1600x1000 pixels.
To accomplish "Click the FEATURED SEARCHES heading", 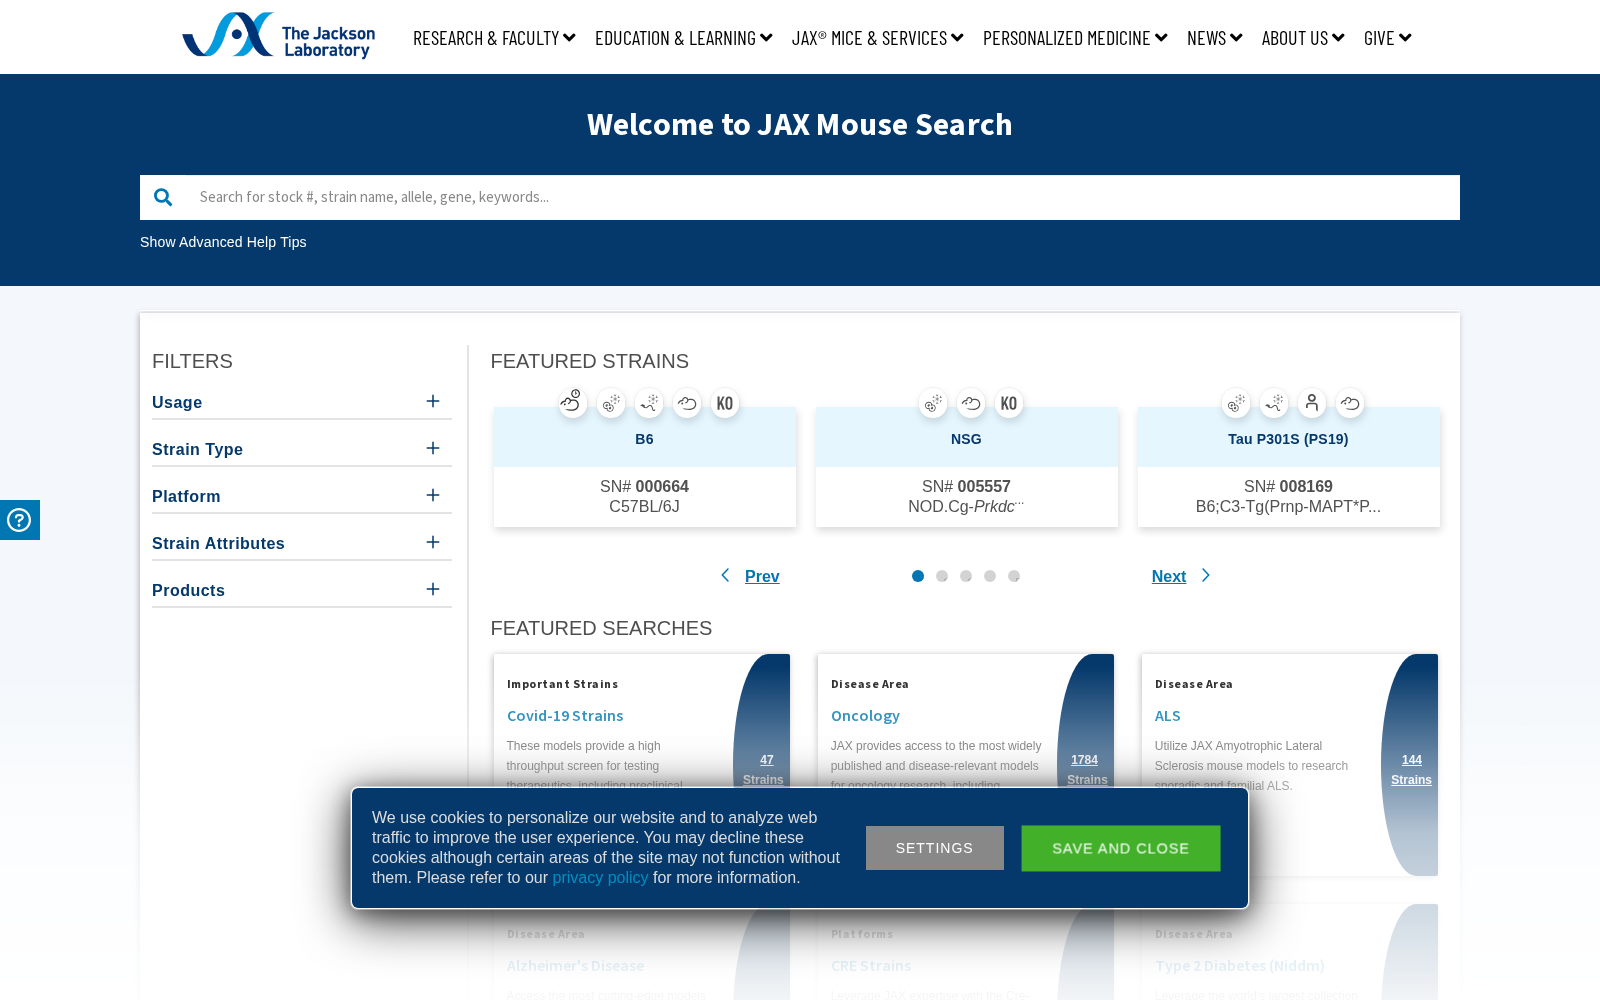I will pyautogui.click(x=601, y=628).
